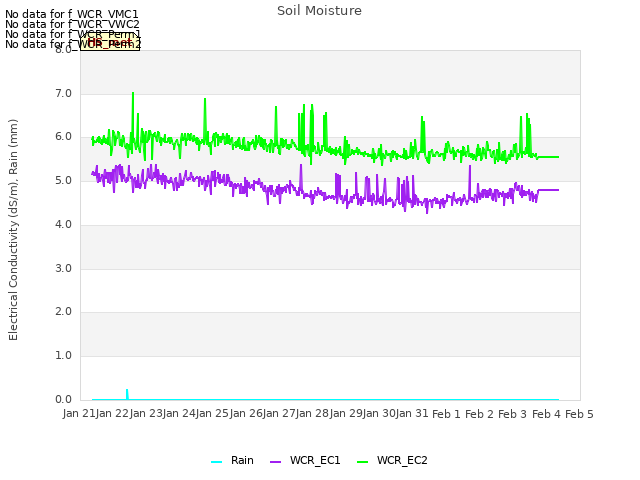The height and width of the screenshot is (480, 640).
Task: Click the 'No data for f_WCR_VWC2' message
Action: [72, 24]
